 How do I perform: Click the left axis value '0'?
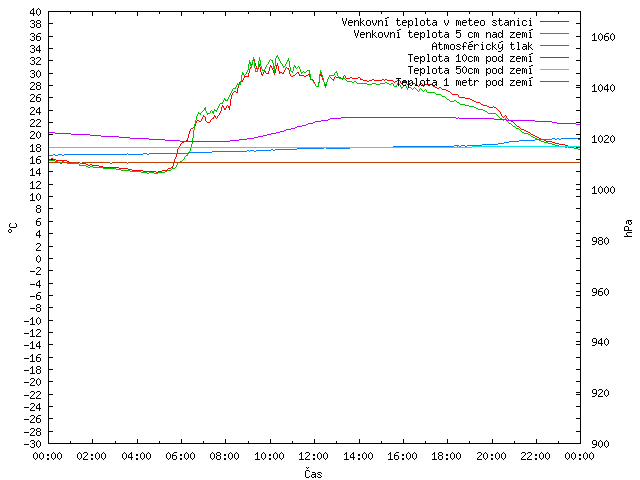(38, 258)
